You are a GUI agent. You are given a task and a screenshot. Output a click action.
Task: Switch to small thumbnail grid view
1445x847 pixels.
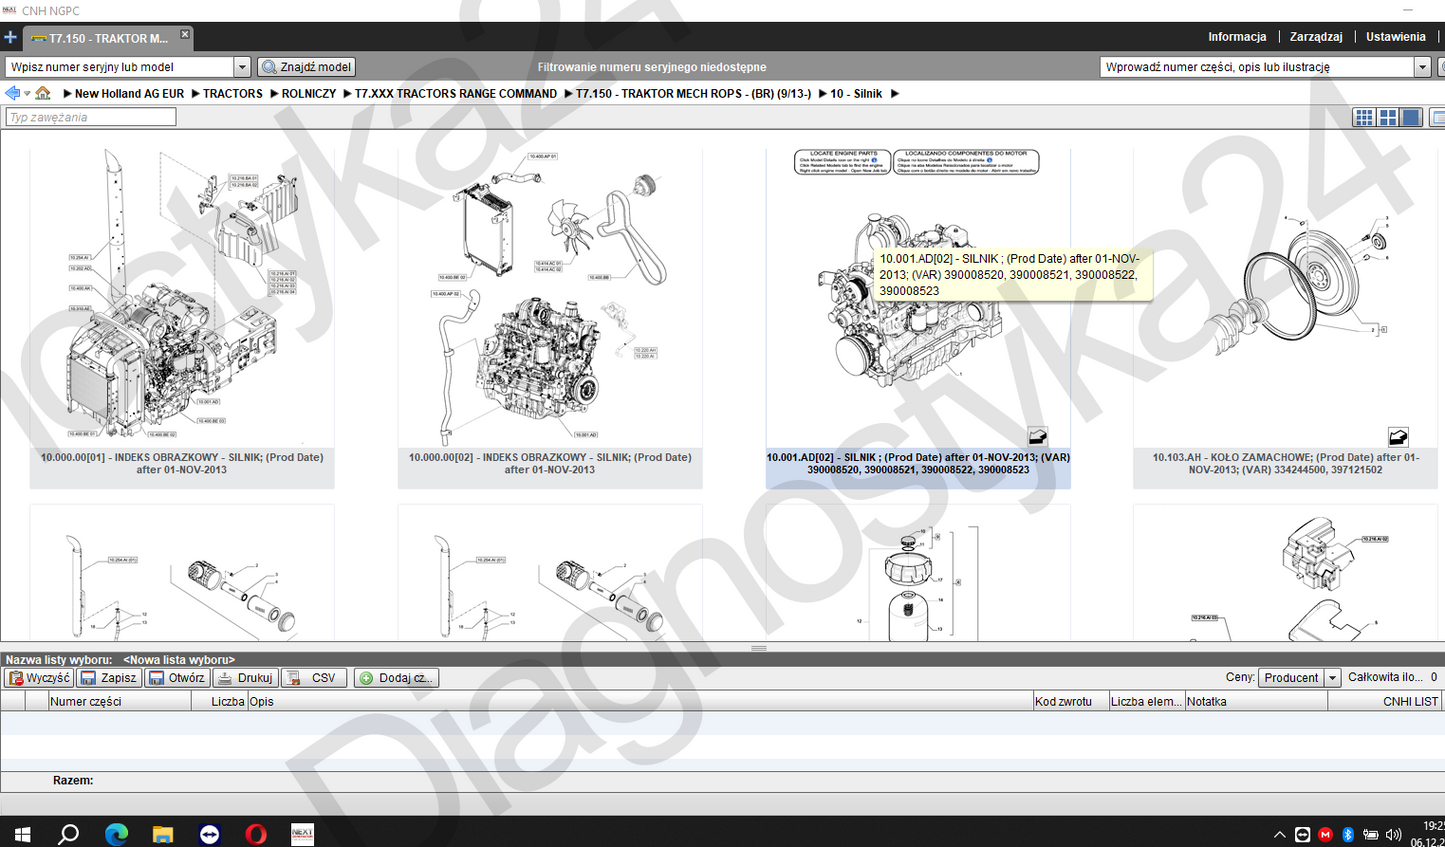(x=1364, y=117)
